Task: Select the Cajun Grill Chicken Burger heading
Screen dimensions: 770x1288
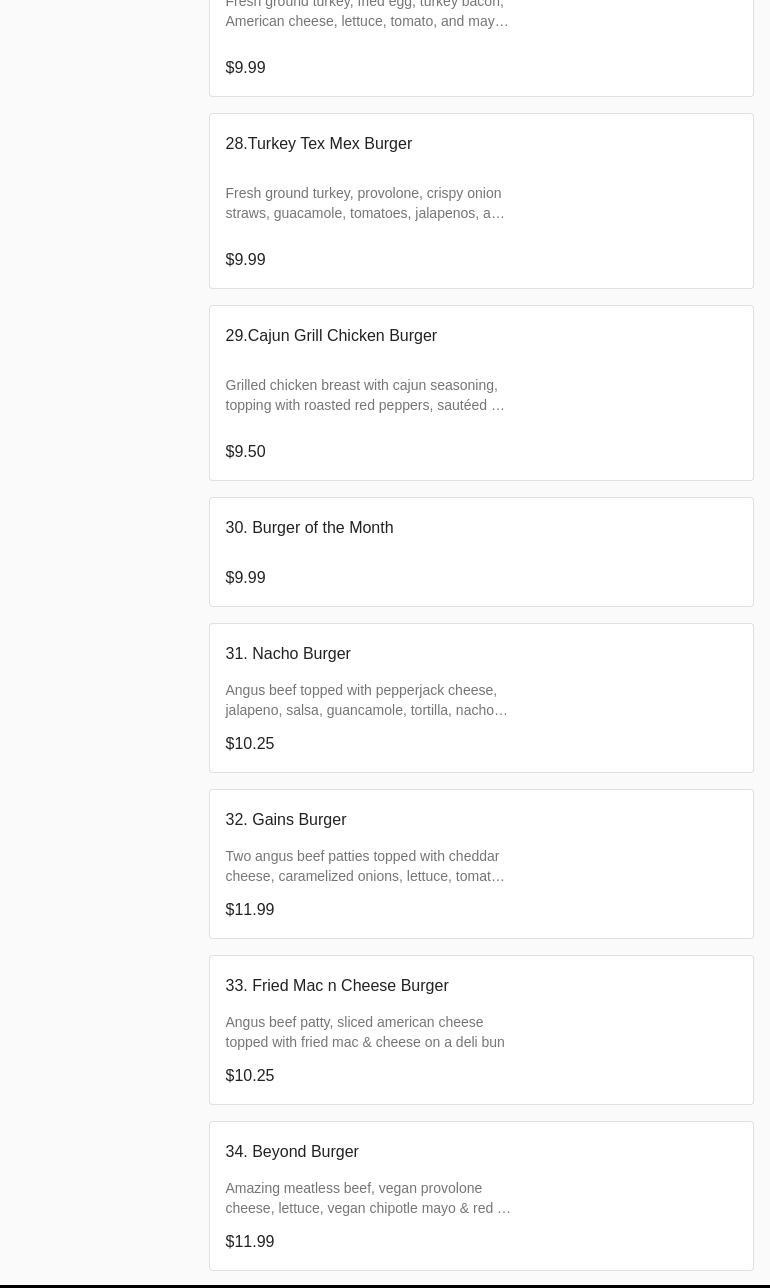Action: point(331,336)
